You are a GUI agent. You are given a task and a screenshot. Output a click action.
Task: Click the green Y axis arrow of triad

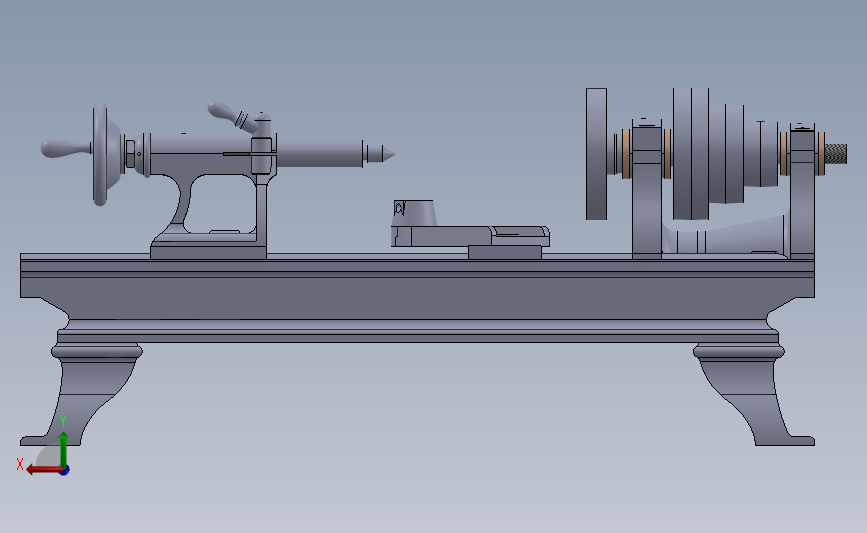tap(63, 449)
